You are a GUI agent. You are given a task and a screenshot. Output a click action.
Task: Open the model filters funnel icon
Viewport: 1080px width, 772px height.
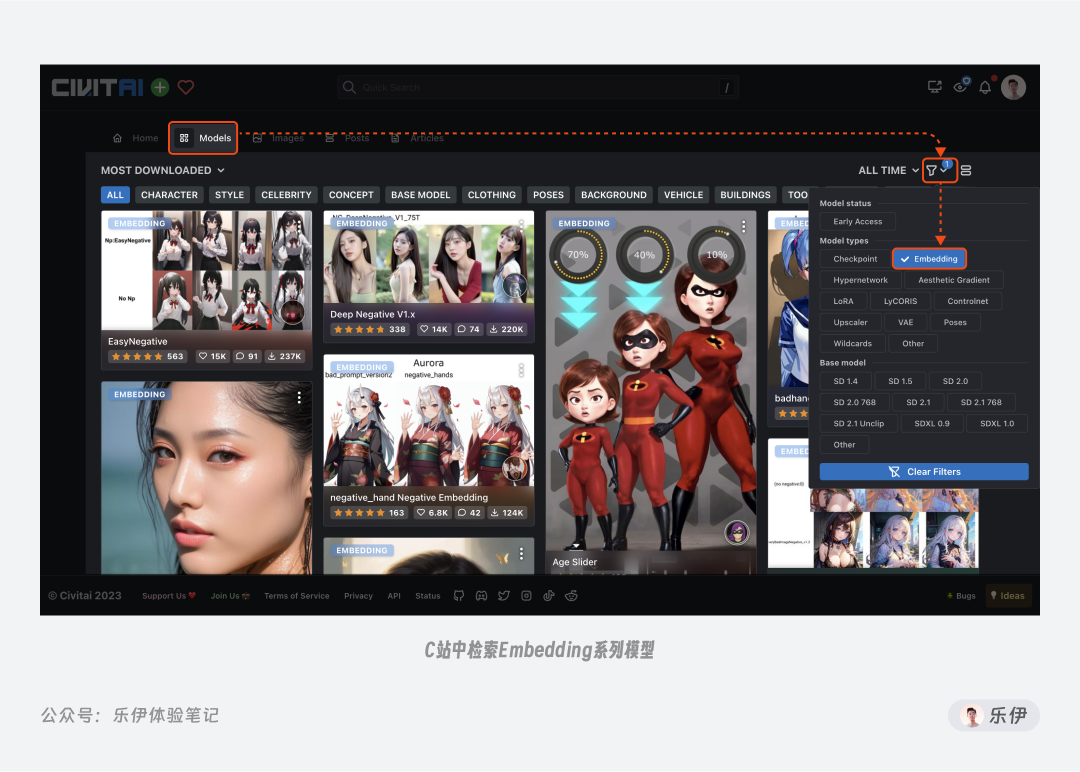point(931,170)
